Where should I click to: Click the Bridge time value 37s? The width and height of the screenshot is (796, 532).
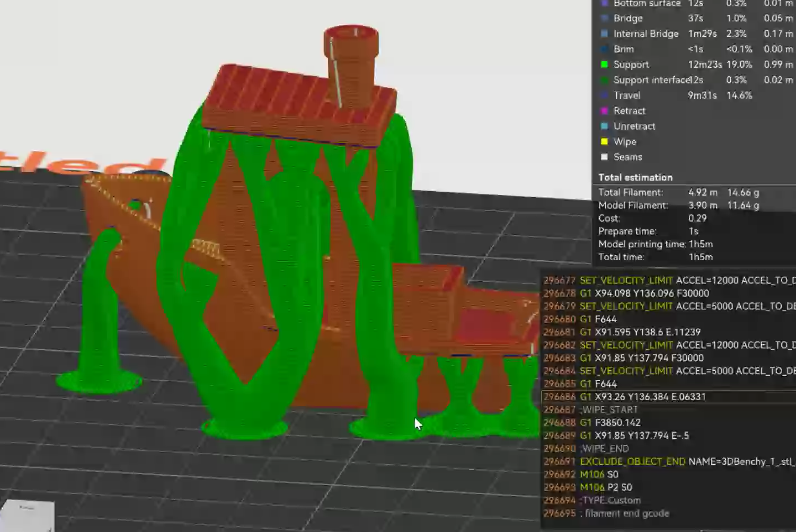(x=695, y=18)
